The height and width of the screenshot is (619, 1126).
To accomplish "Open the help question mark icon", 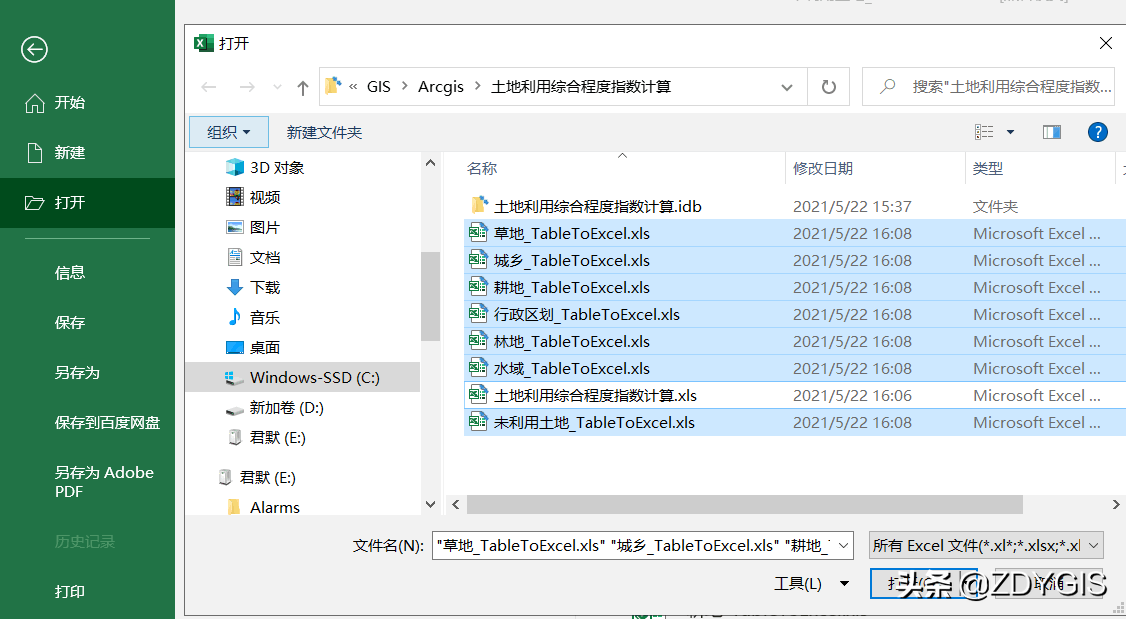I will click(1097, 132).
